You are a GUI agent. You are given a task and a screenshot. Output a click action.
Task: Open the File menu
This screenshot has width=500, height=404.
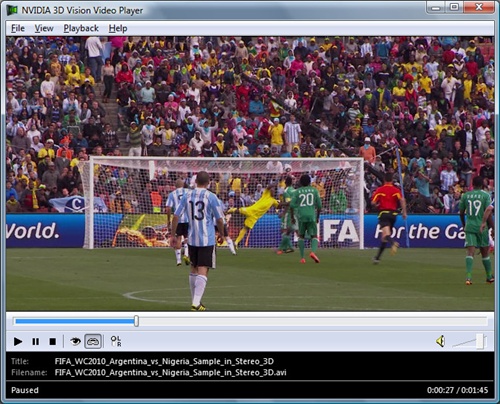(18, 28)
